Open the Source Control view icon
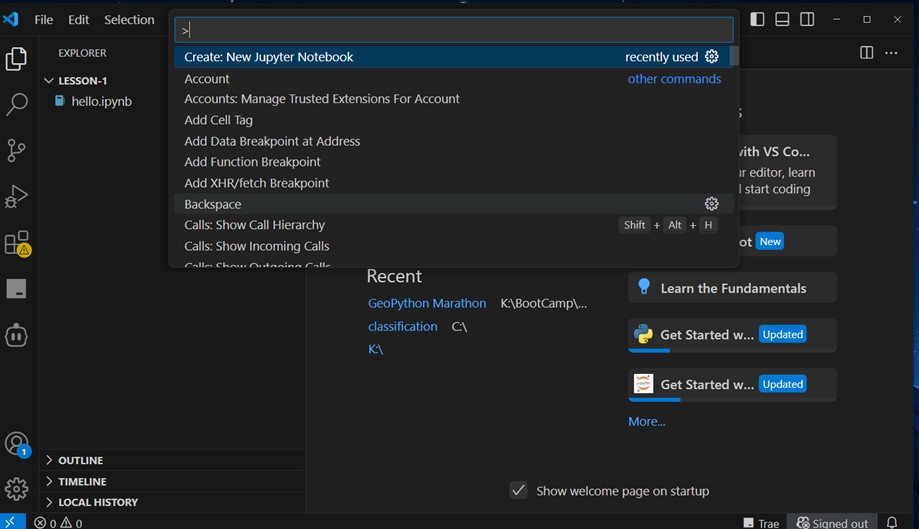The width and height of the screenshot is (919, 529). point(16,151)
